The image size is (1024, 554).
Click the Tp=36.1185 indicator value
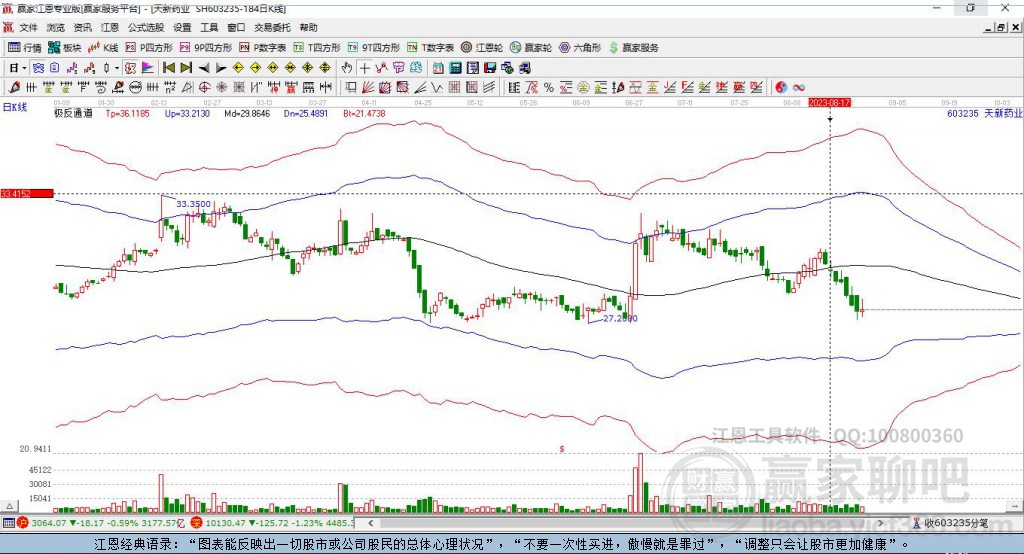127,114
